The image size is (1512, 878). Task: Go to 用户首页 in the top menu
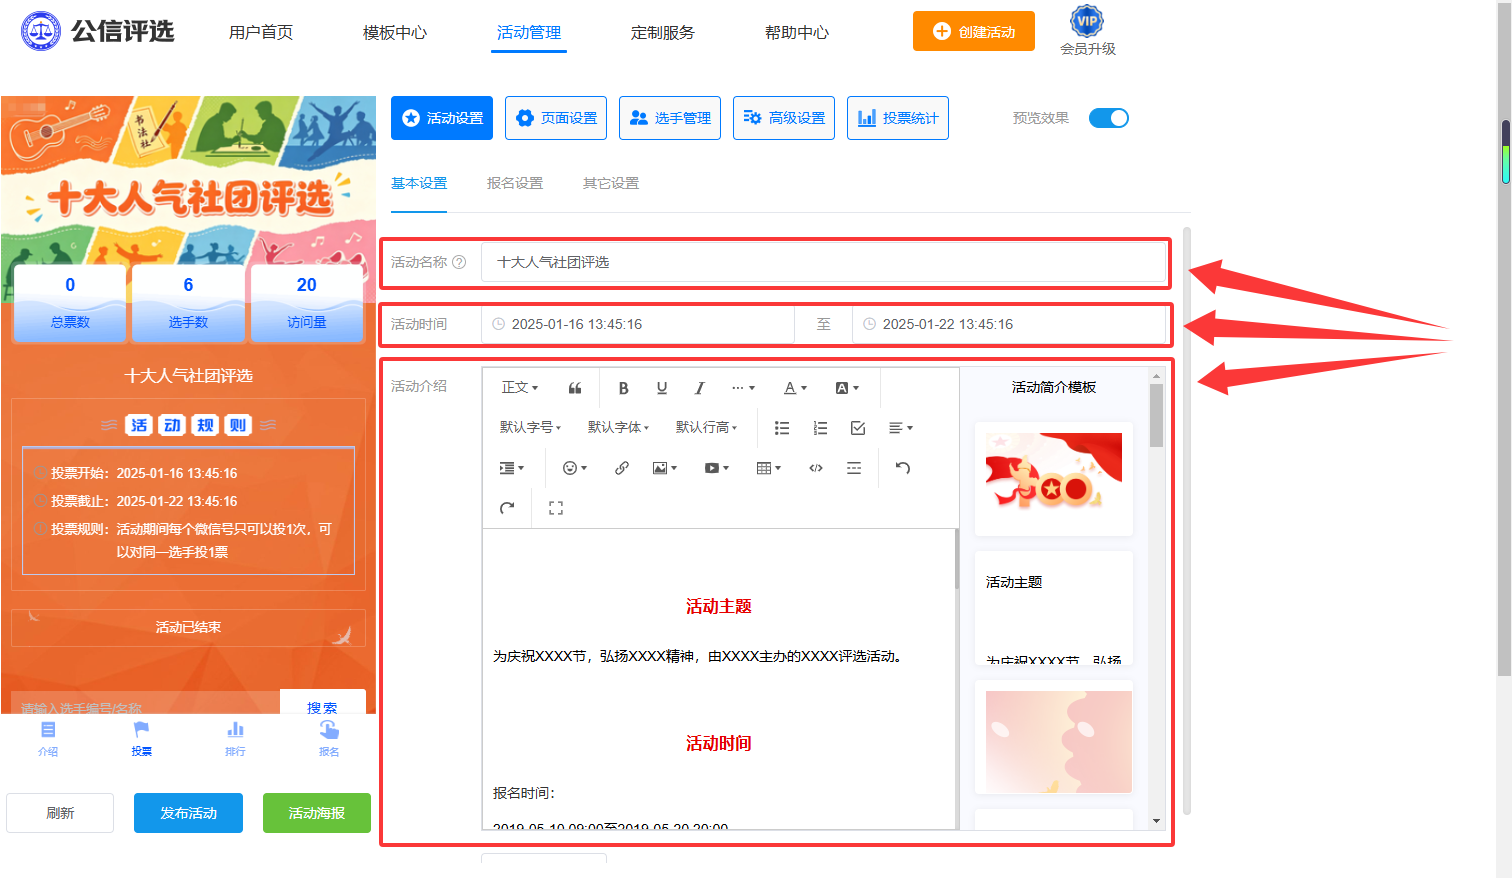click(x=261, y=33)
